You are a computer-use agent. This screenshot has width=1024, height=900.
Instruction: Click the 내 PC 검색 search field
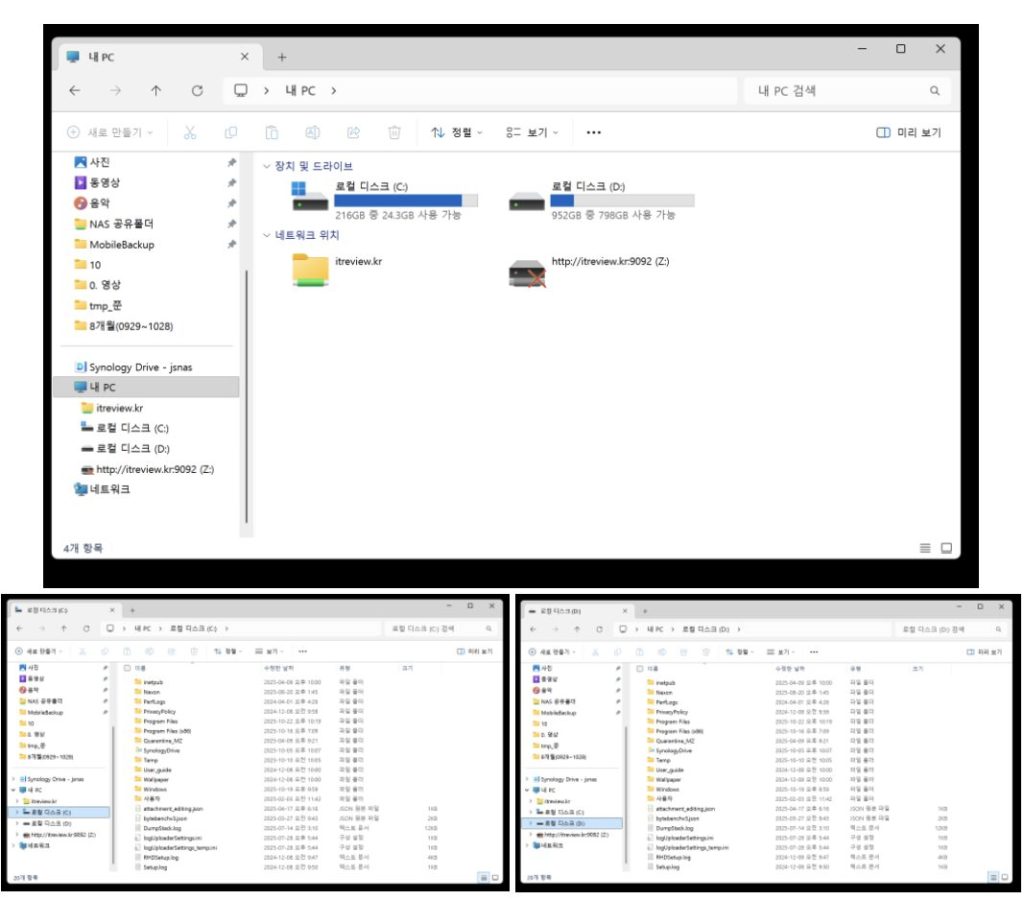tap(835, 91)
